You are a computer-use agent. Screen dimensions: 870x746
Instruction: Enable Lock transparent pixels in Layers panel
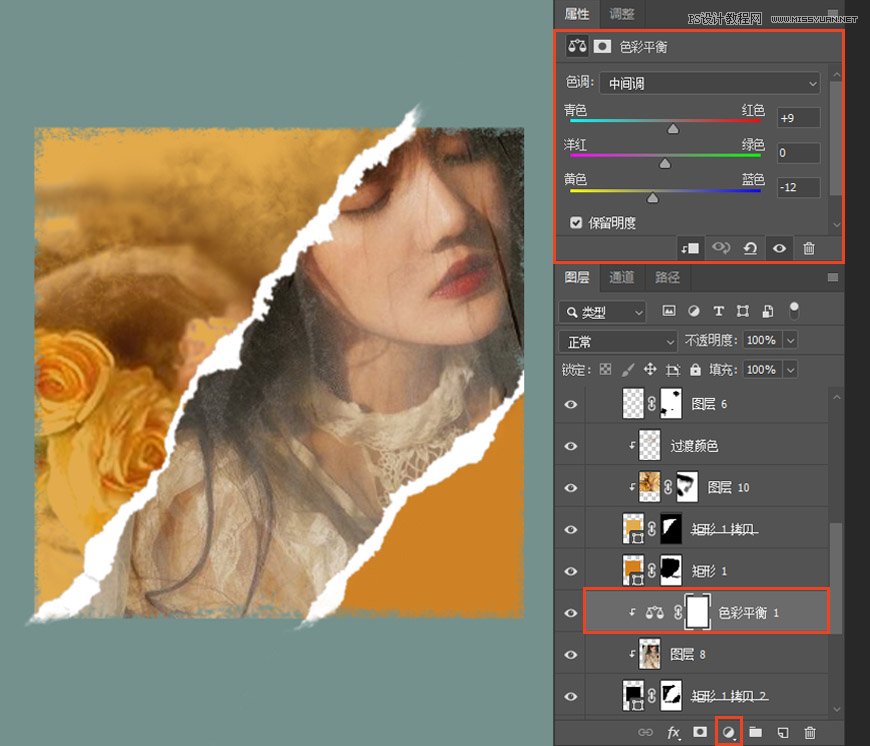pos(605,369)
